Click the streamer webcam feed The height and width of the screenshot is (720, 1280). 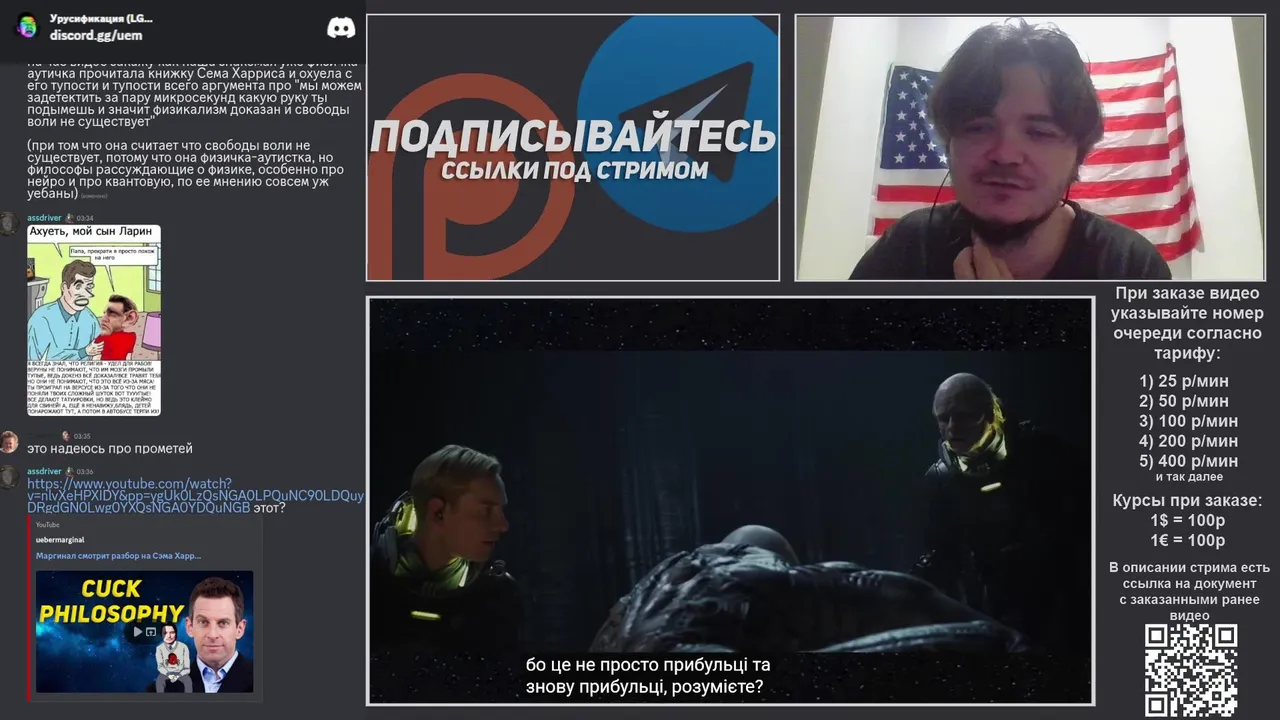point(1030,147)
